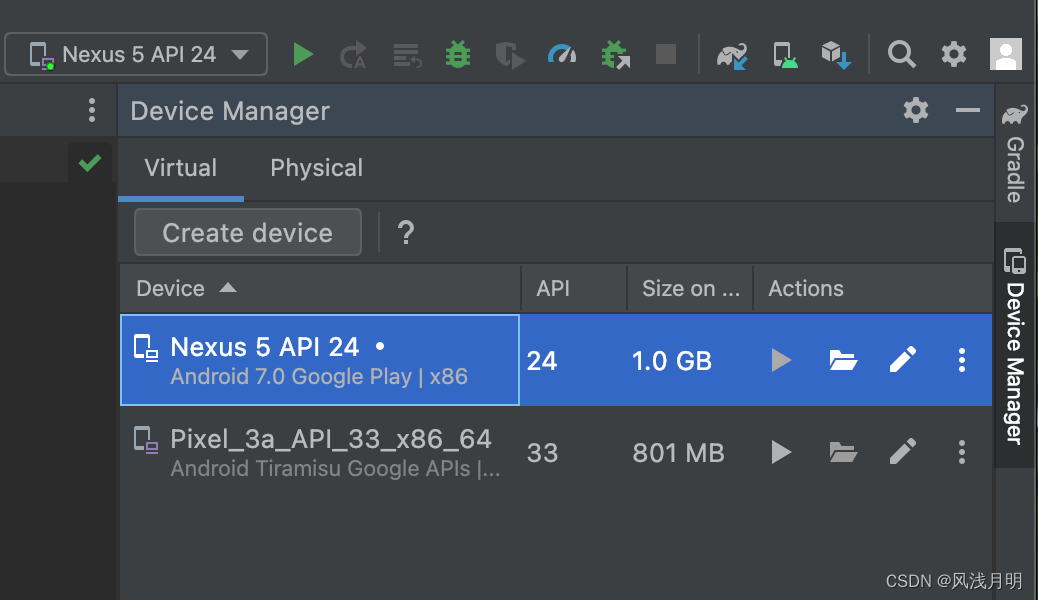Viewport: 1038px width, 600px height.
Task: Run app with Coverage shield icon
Action: click(510, 56)
